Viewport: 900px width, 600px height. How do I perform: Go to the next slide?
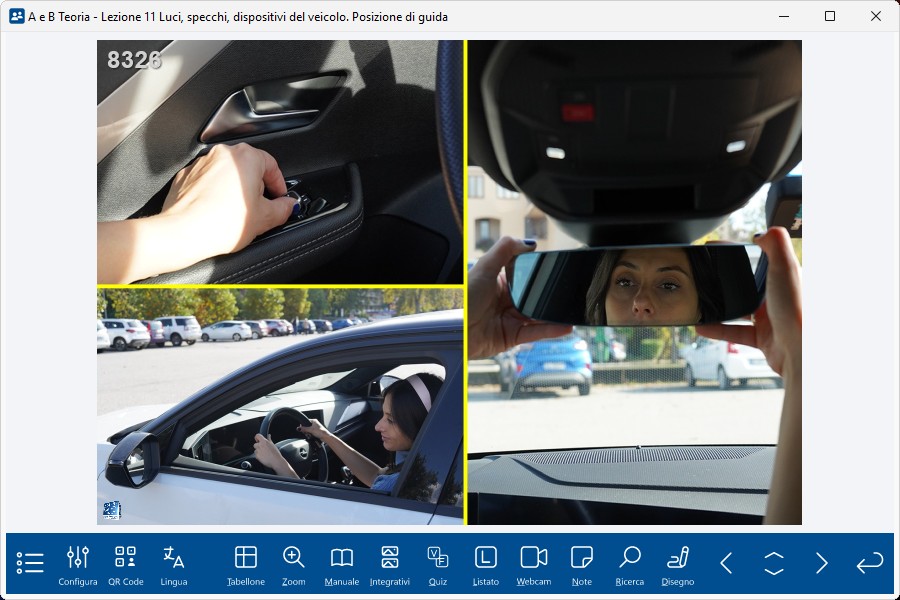tap(822, 563)
